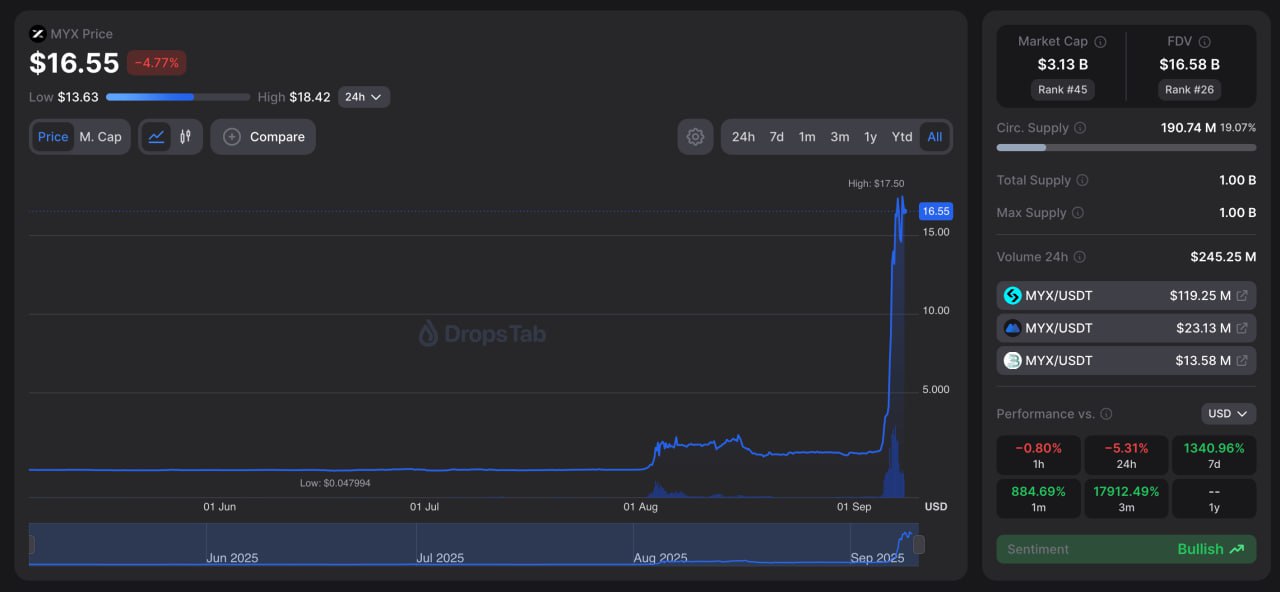Select the Ytd chart timeframe
Screen dimensions: 1280x592
click(902, 137)
